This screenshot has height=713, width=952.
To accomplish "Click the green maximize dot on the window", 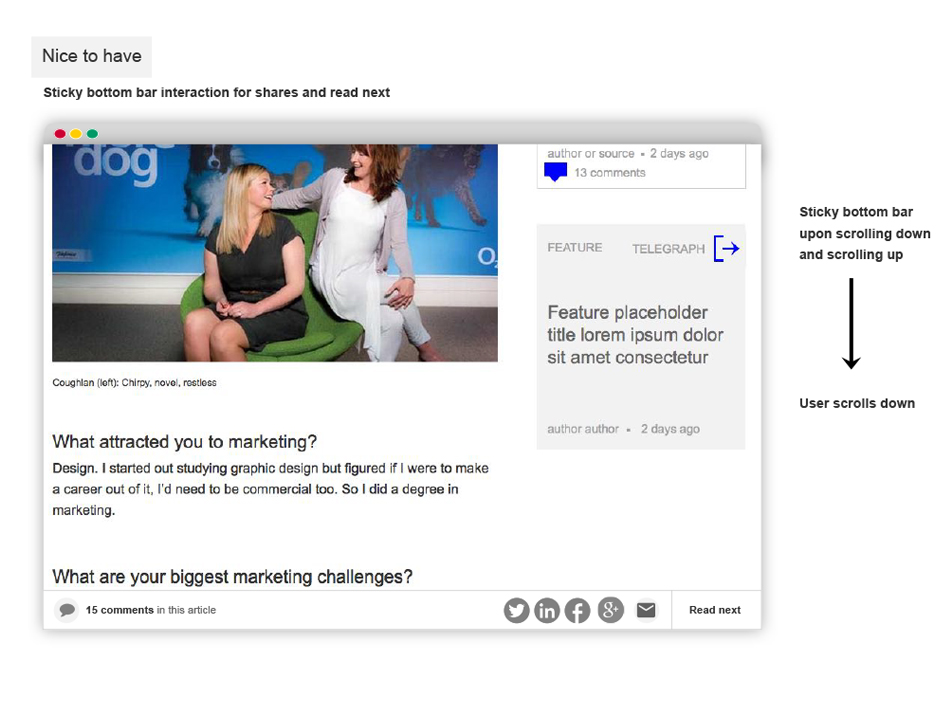I will point(92,134).
